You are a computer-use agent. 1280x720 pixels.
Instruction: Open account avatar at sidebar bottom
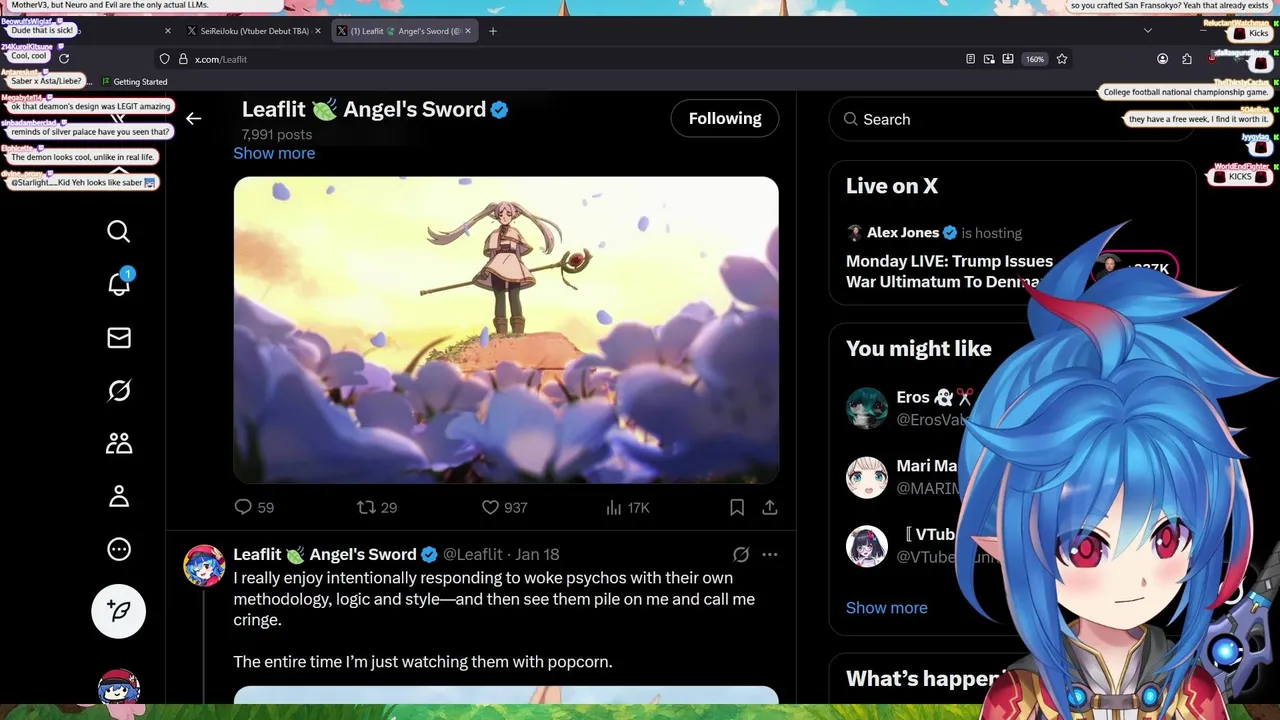pos(119,689)
